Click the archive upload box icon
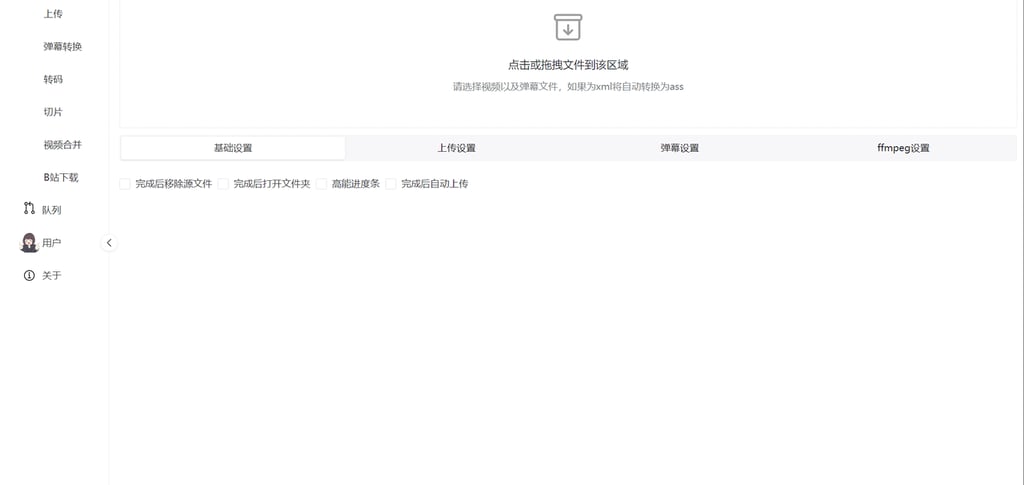The image size is (1024, 485). [568, 27]
